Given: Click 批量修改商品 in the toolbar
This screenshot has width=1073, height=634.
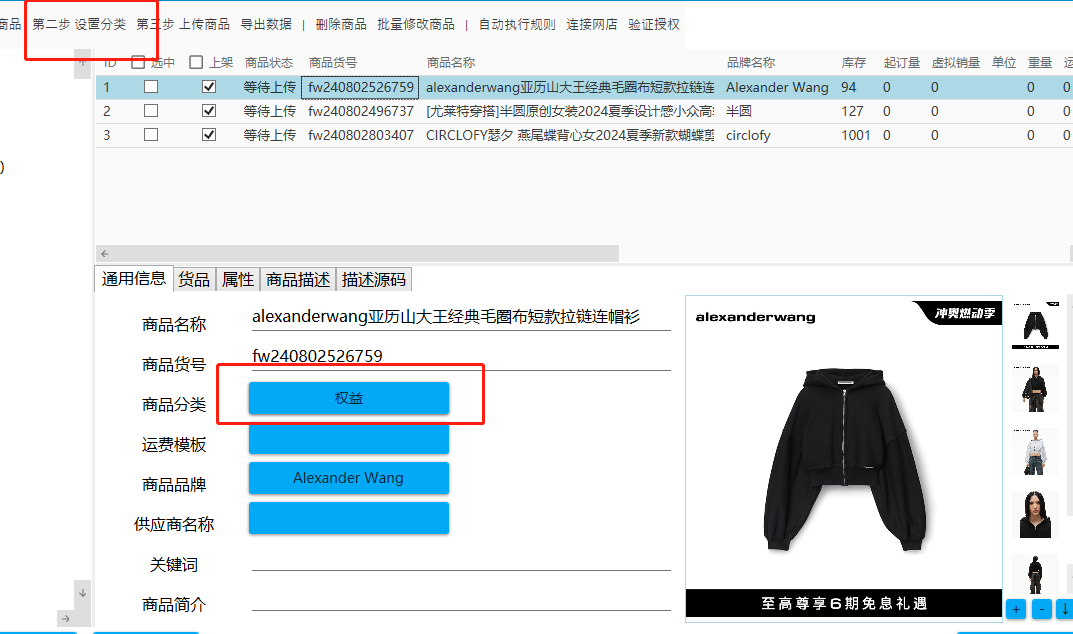Looking at the screenshot, I should click(416, 24).
